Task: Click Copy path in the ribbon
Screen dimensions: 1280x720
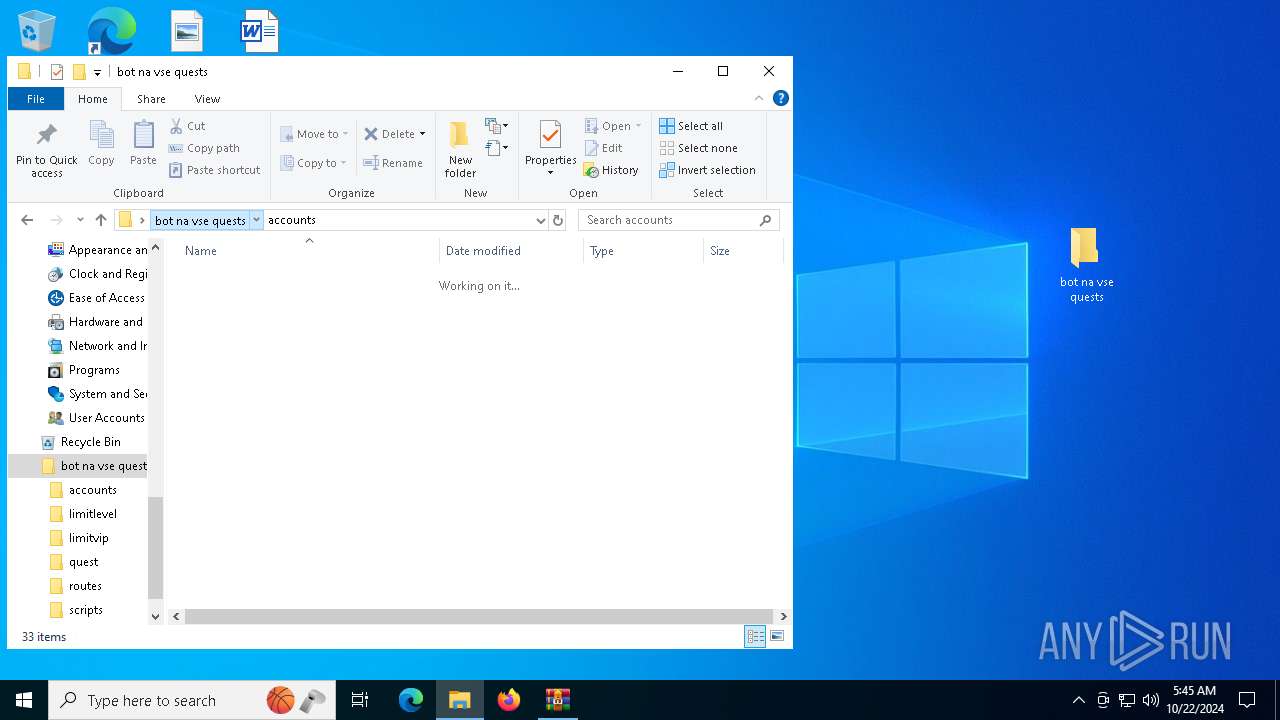Action: point(205,148)
